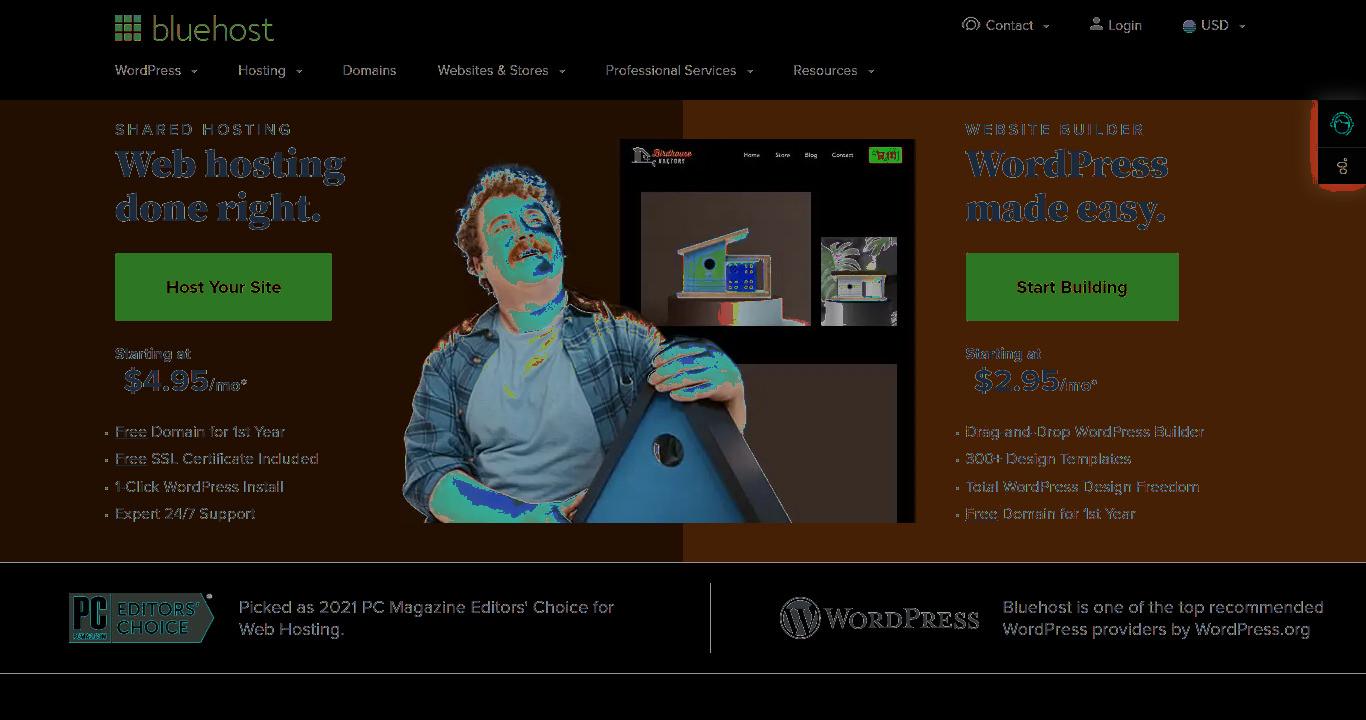
Task: Click the Start Building button
Action: [1072, 287]
